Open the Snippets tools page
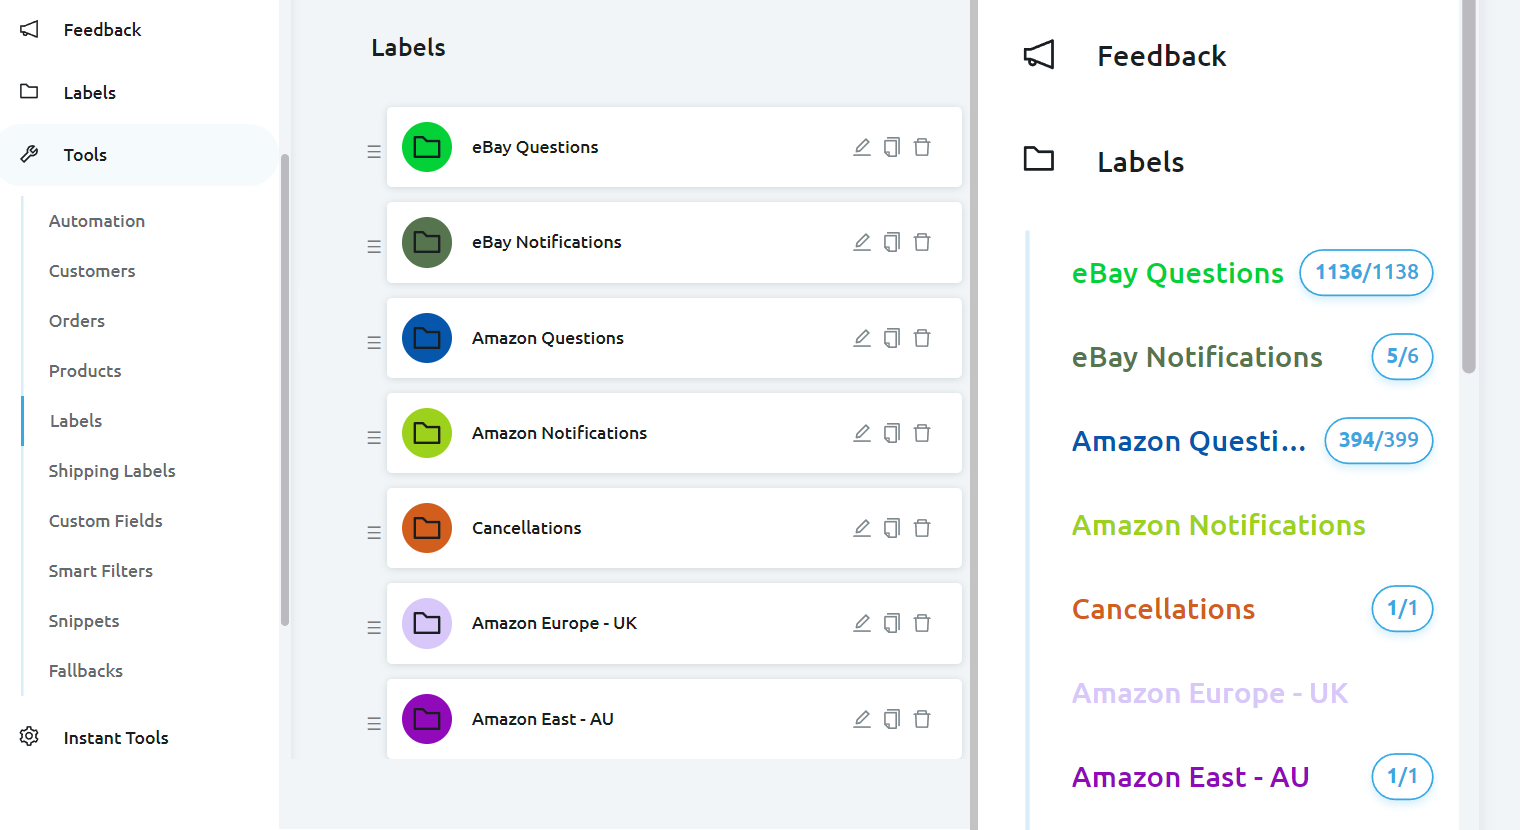Screen dimensions: 1521x830 (84, 621)
